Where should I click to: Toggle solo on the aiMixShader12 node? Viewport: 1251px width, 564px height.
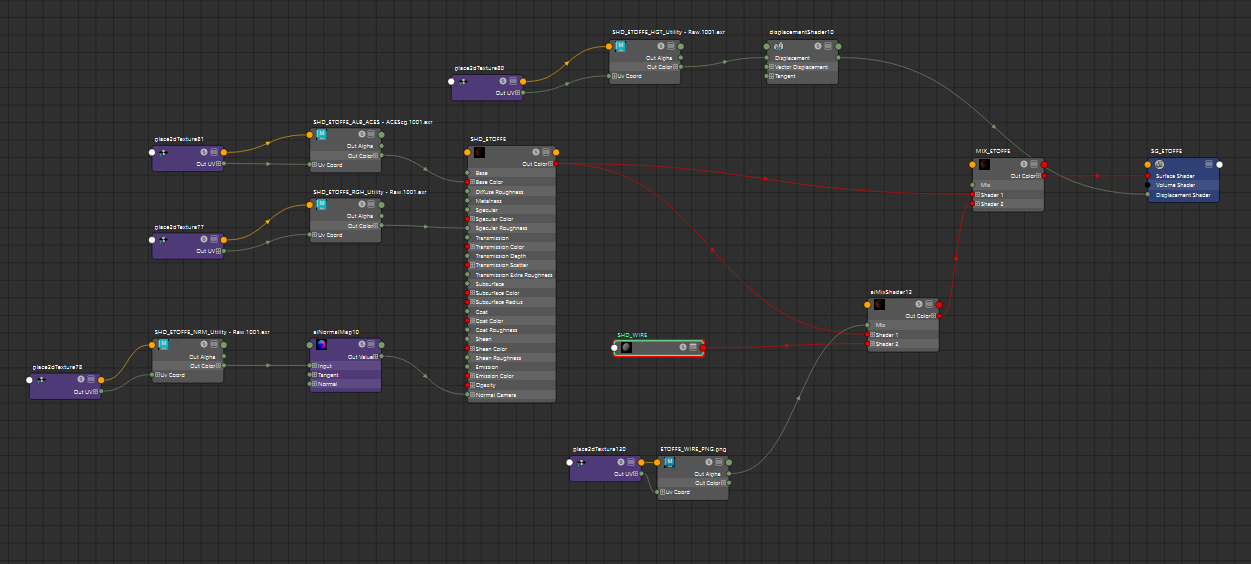919,304
